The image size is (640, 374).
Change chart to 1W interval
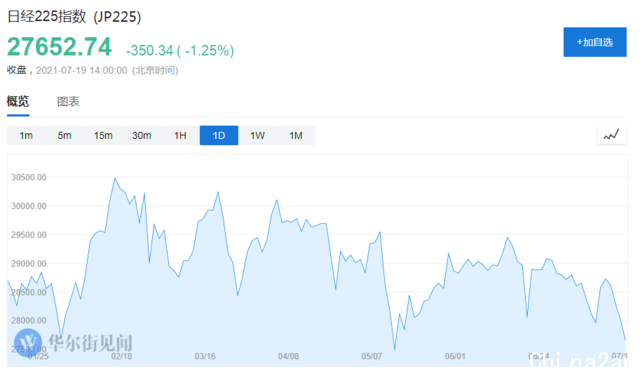click(257, 136)
